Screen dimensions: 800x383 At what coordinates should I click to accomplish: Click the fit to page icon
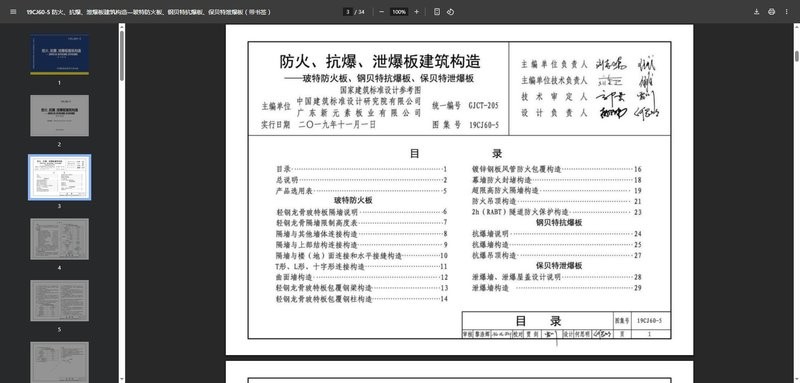437,12
